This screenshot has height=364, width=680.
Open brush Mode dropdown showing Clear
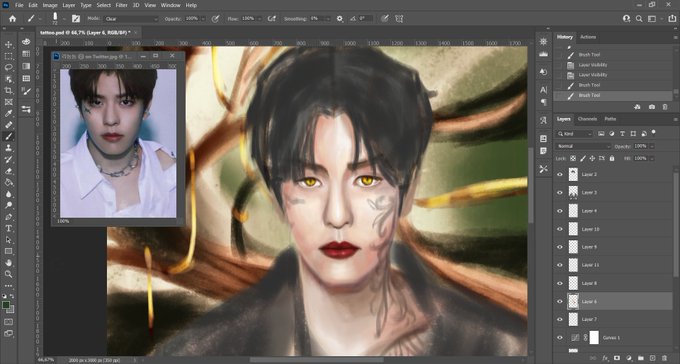coord(131,19)
